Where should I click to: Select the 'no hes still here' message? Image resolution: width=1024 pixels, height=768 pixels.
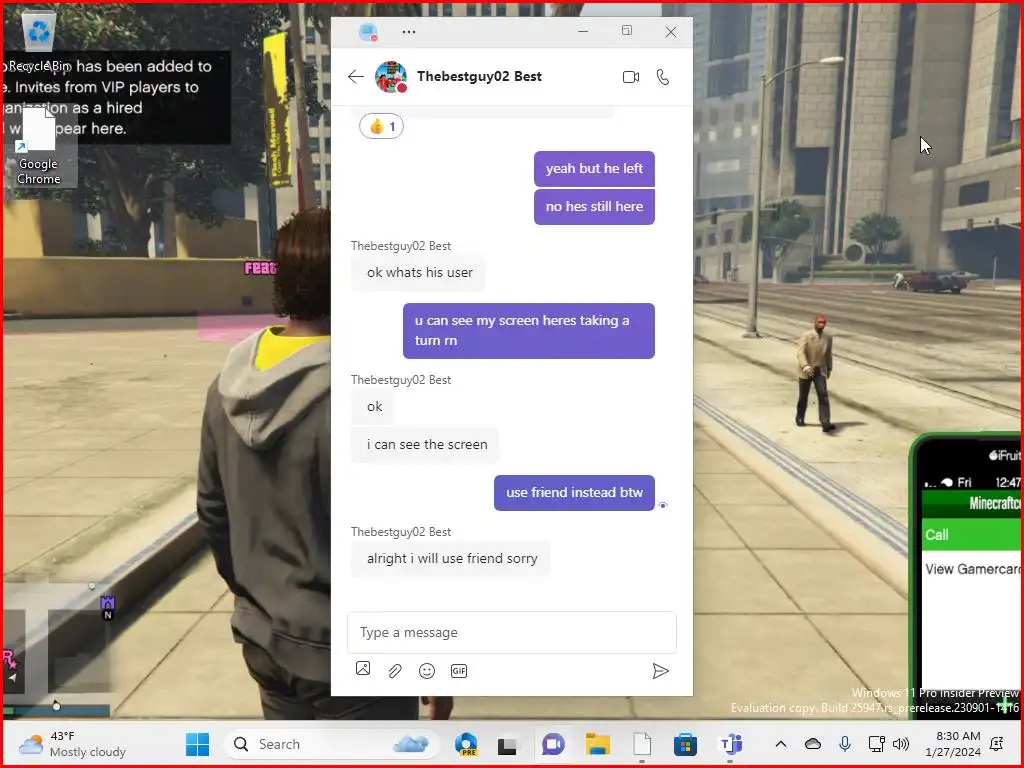[x=594, y=206]
